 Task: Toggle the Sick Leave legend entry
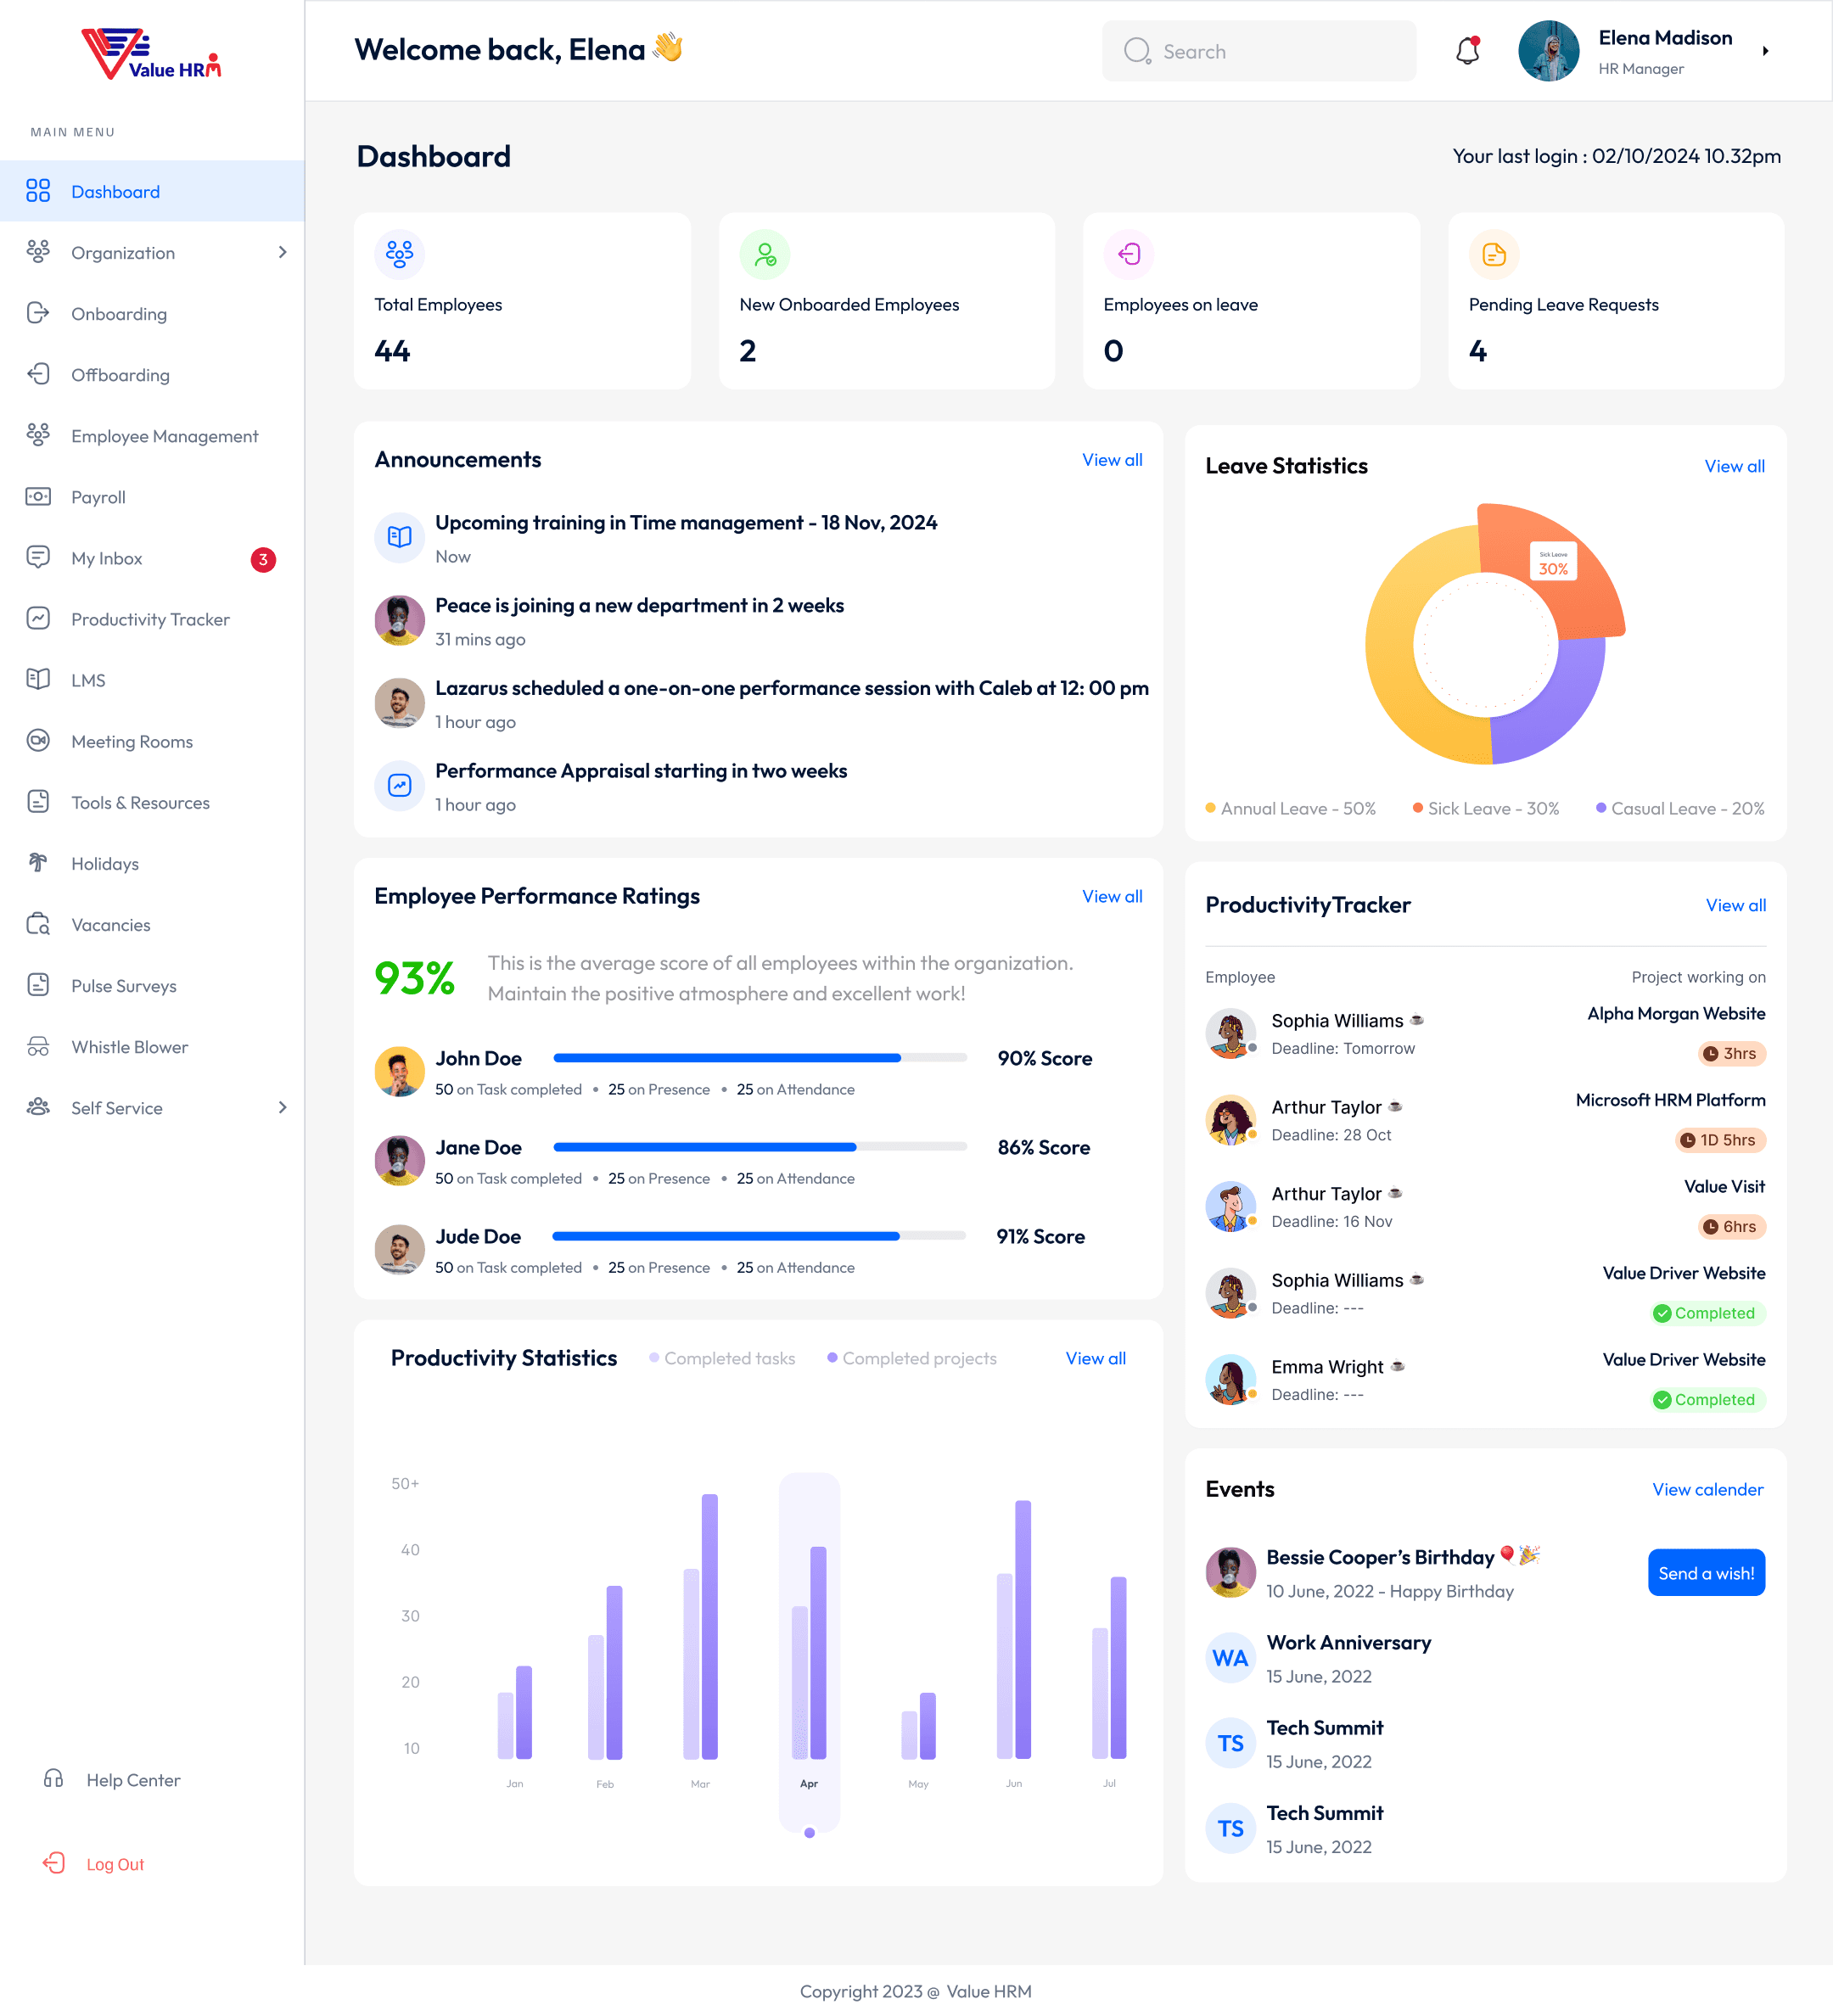pos(1485,808)
